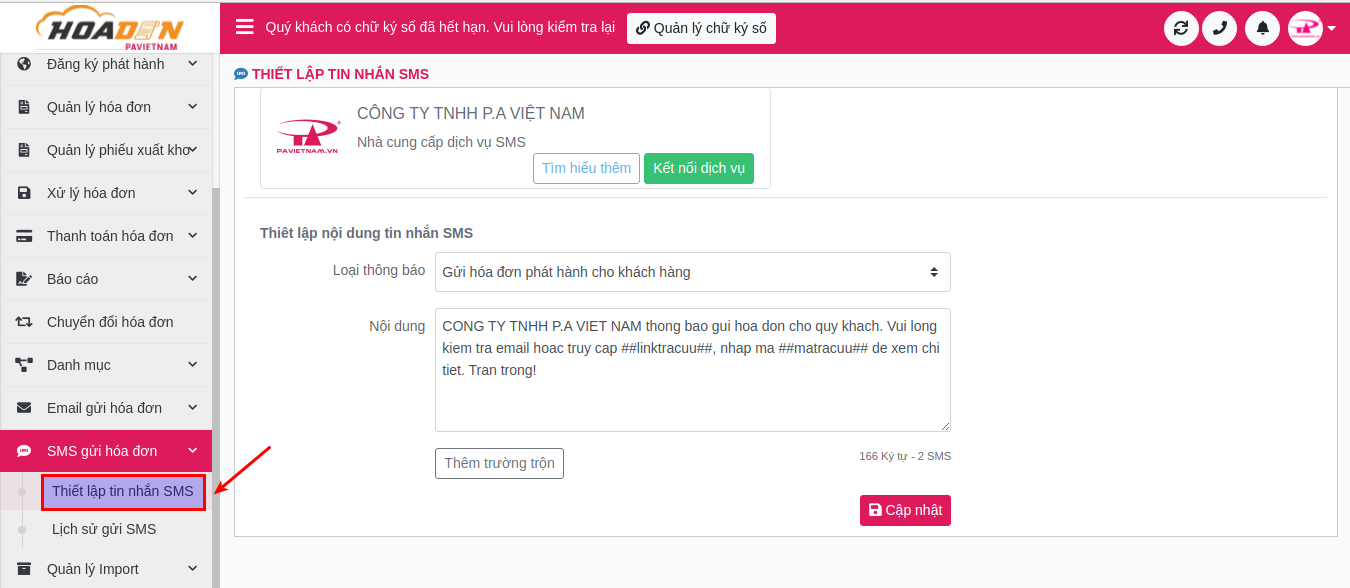
Task: Click card icon beside Thanh toán hóa đơn
Action: tap(24, 236)
